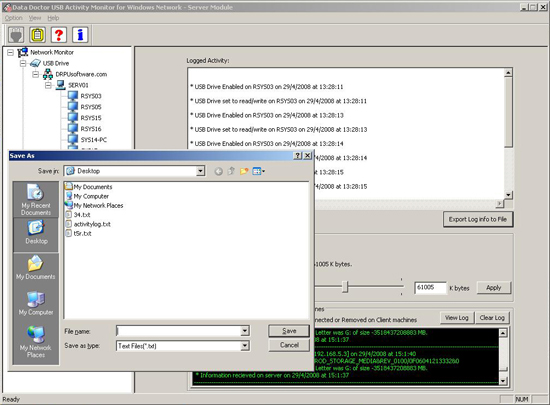Click the green log scrollbar down arrow
This screenshot has height=405, width=550.
[x=503, y=381]
